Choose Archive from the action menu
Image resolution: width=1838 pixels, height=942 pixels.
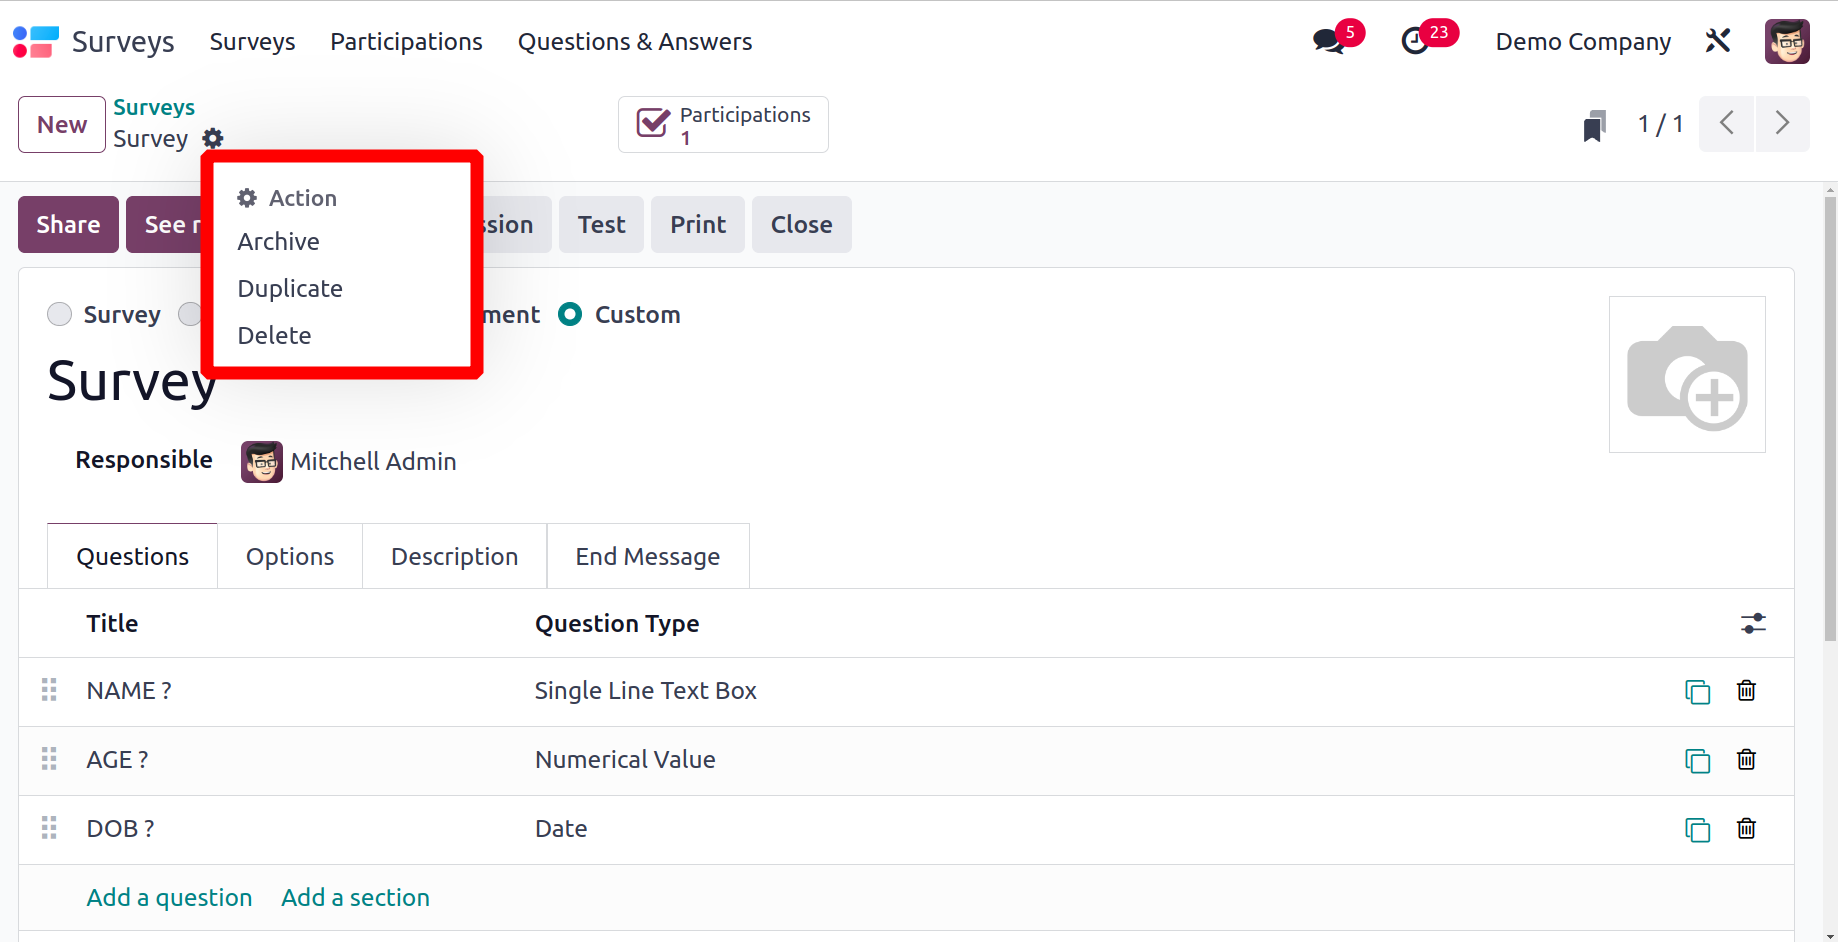(279, 241)
